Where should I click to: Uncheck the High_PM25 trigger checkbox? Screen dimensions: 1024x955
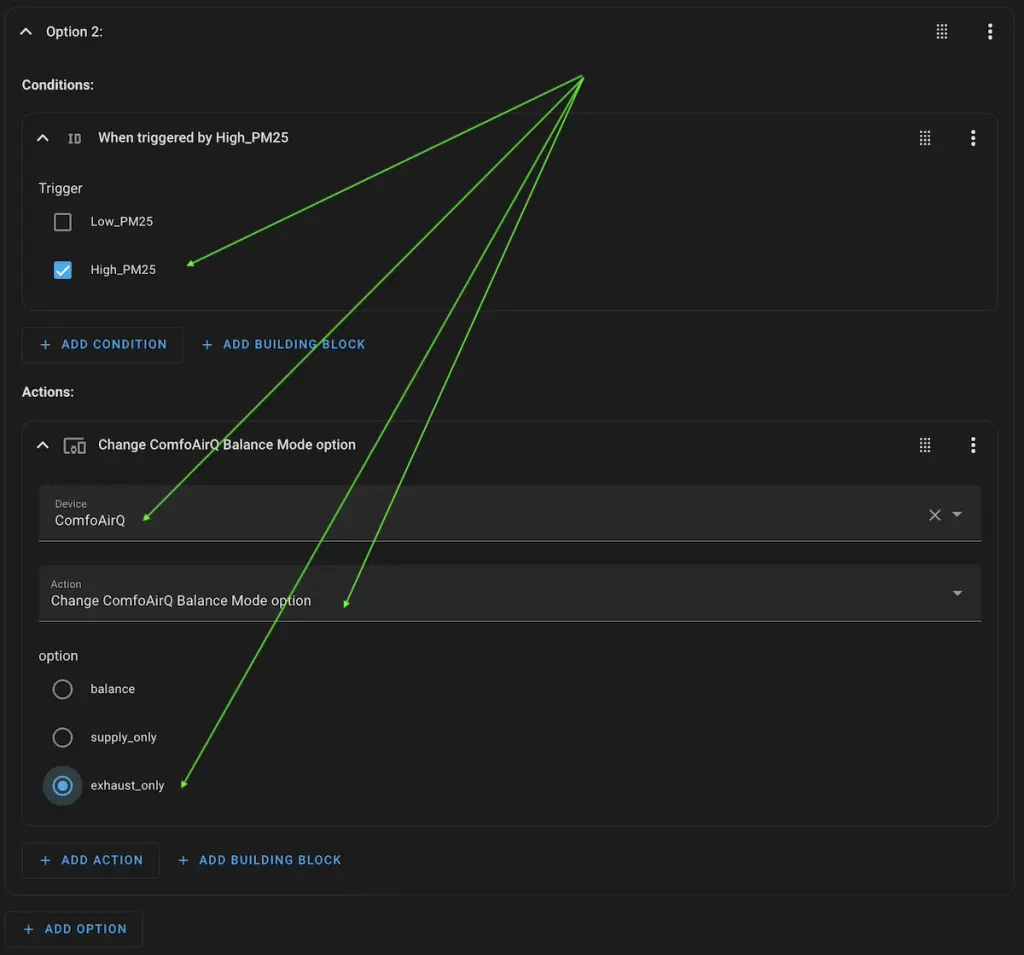tap(63, 270)
